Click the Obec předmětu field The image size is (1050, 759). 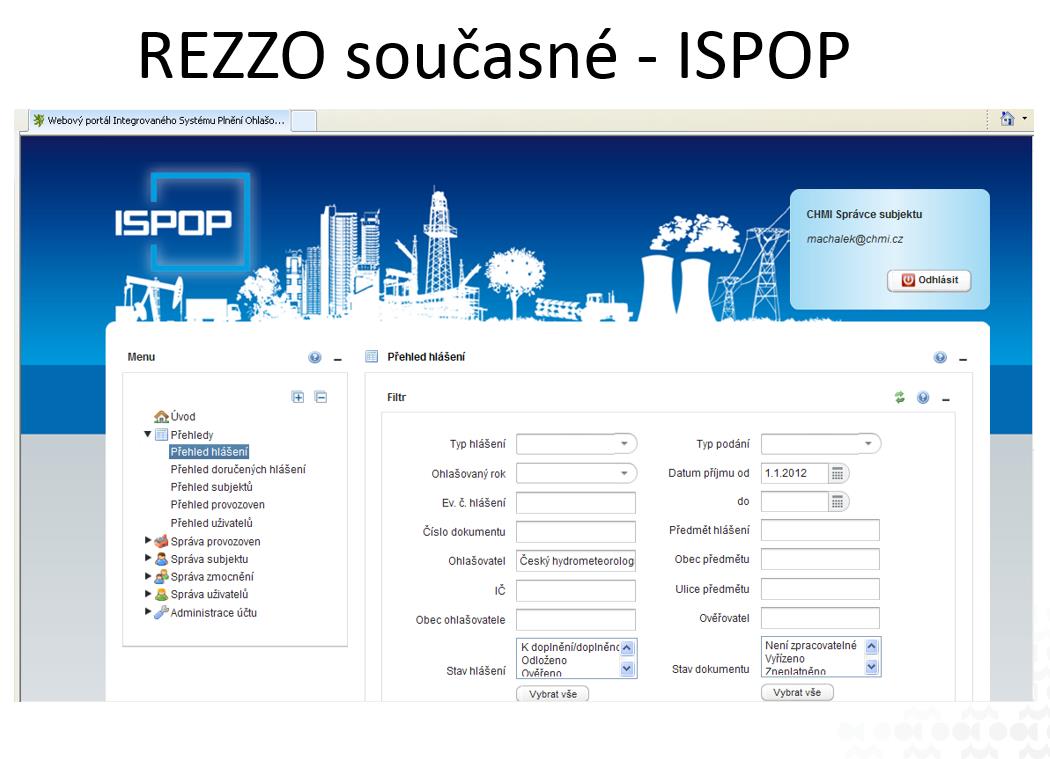(x=820, y=559)
